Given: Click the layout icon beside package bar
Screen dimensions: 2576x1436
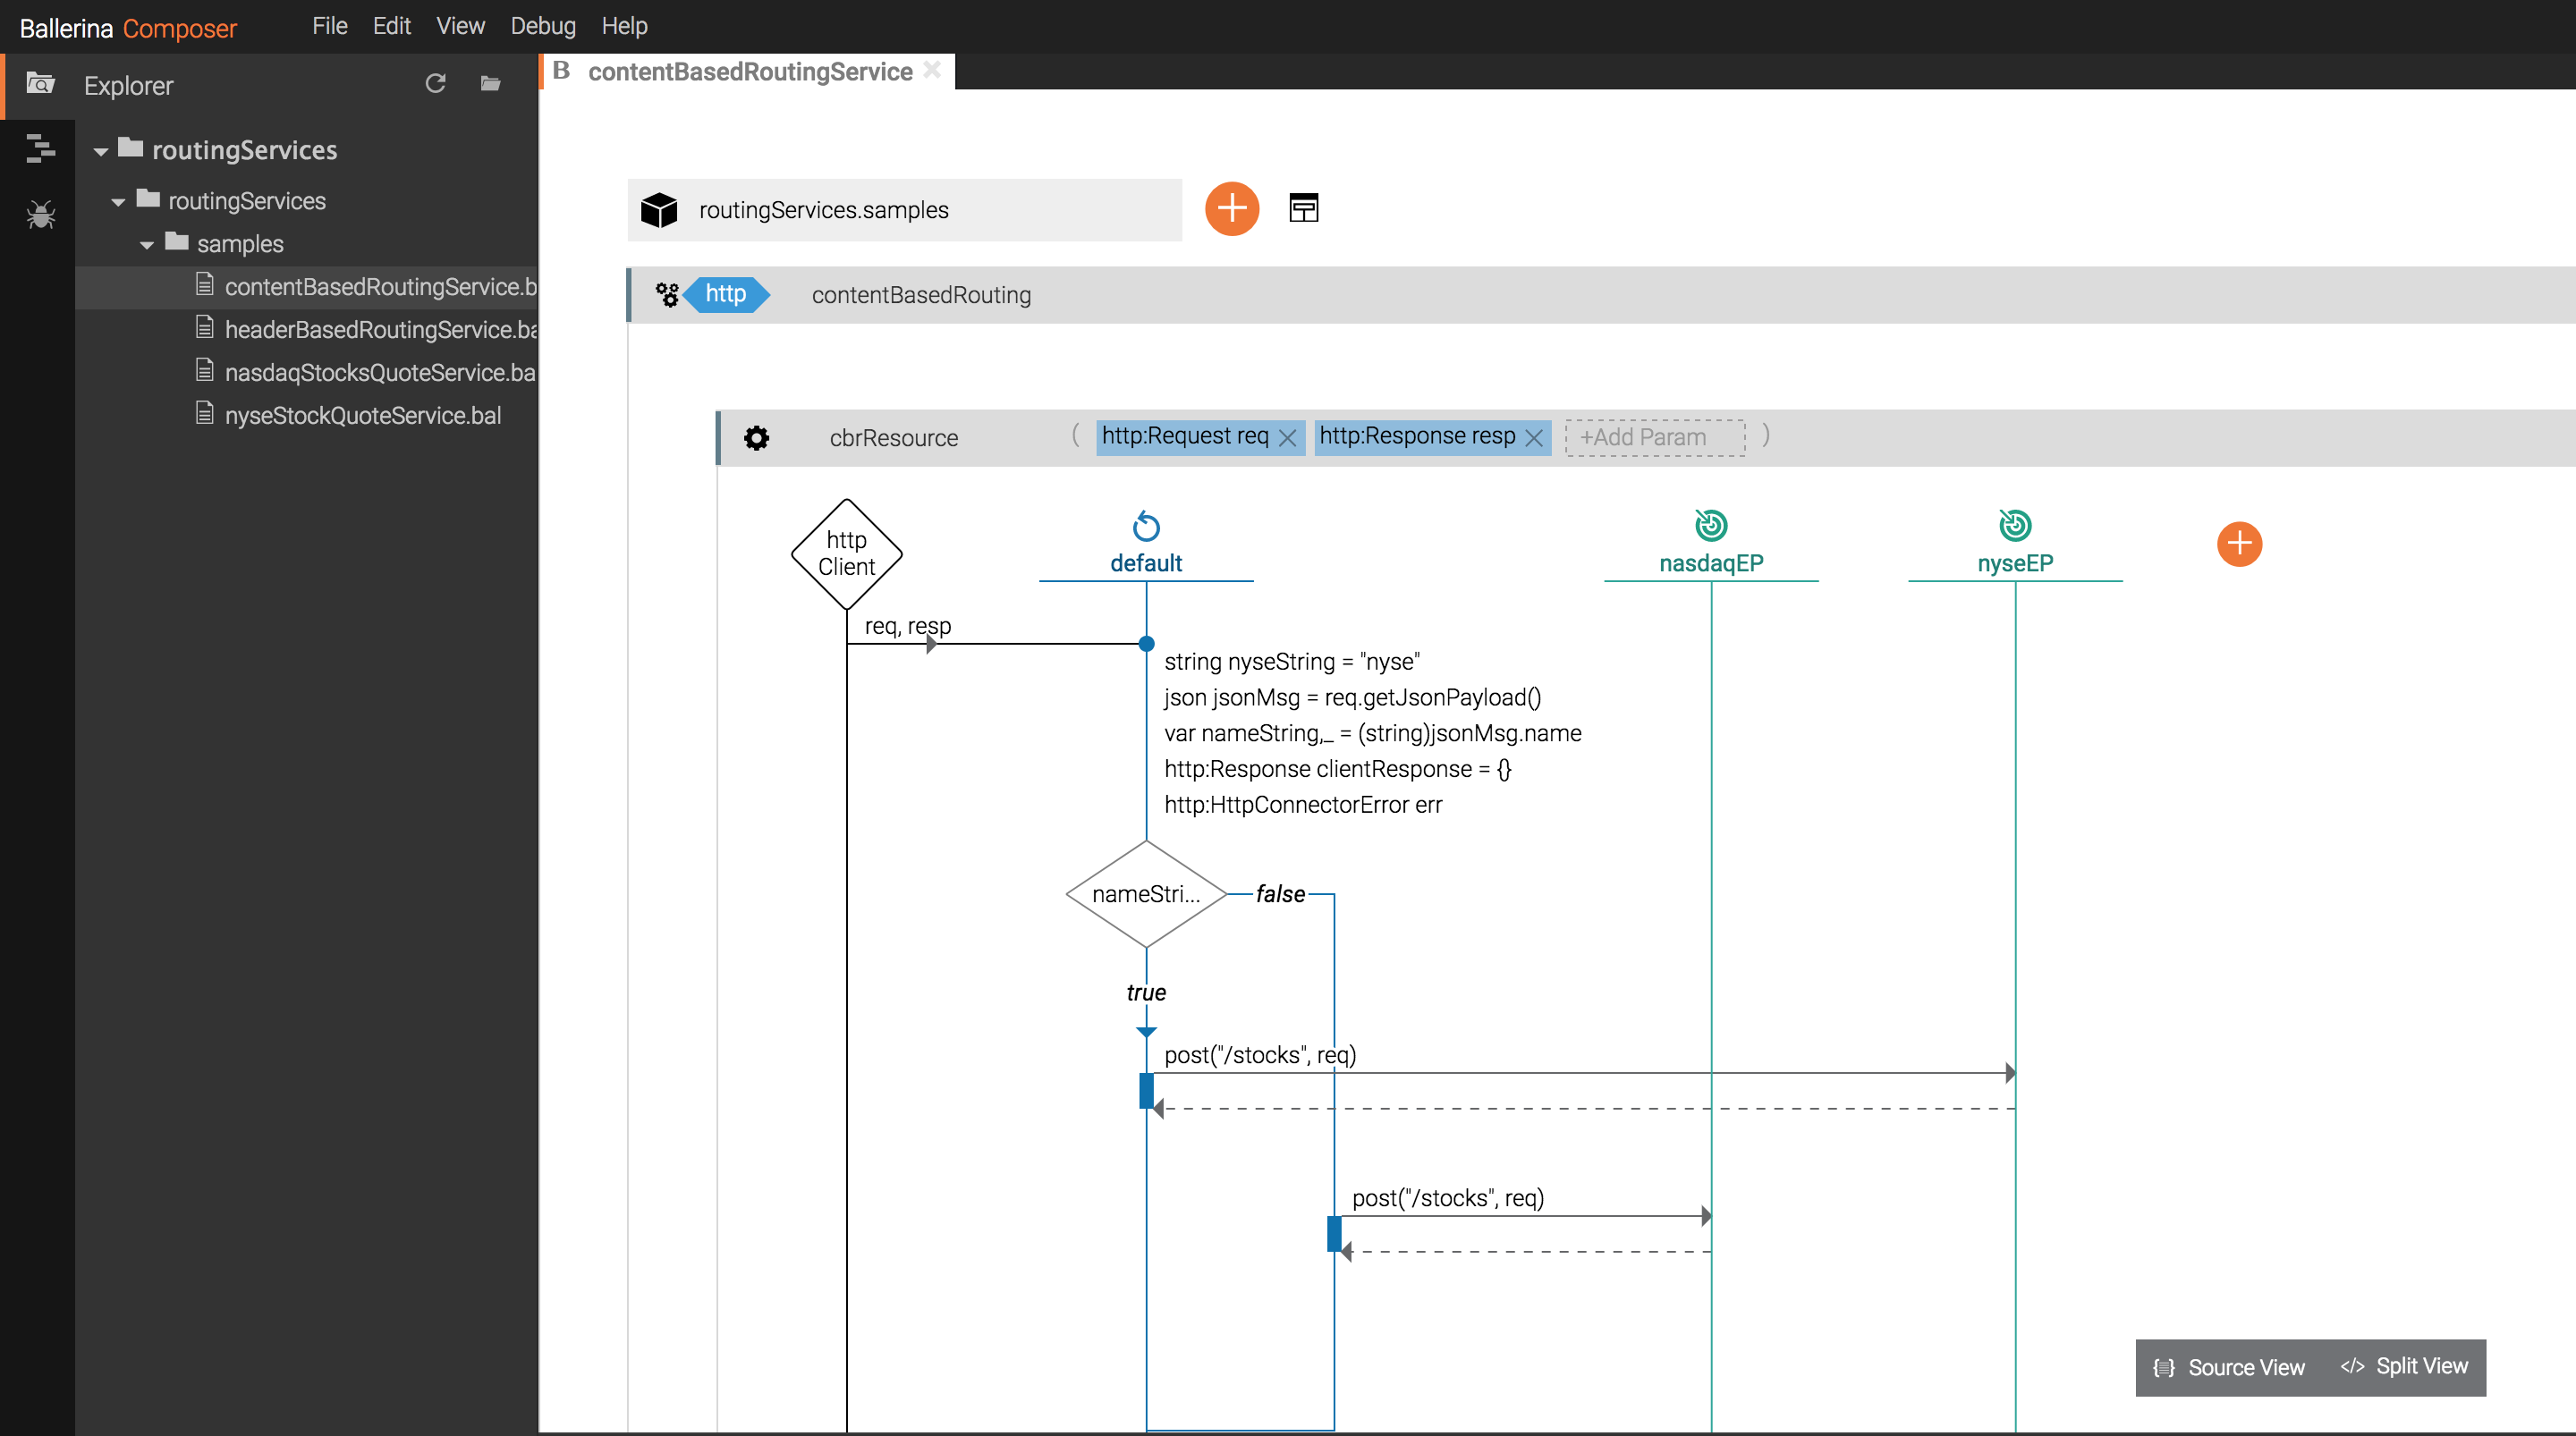Looking at the screenshot, I should (x=1303, y=208).
